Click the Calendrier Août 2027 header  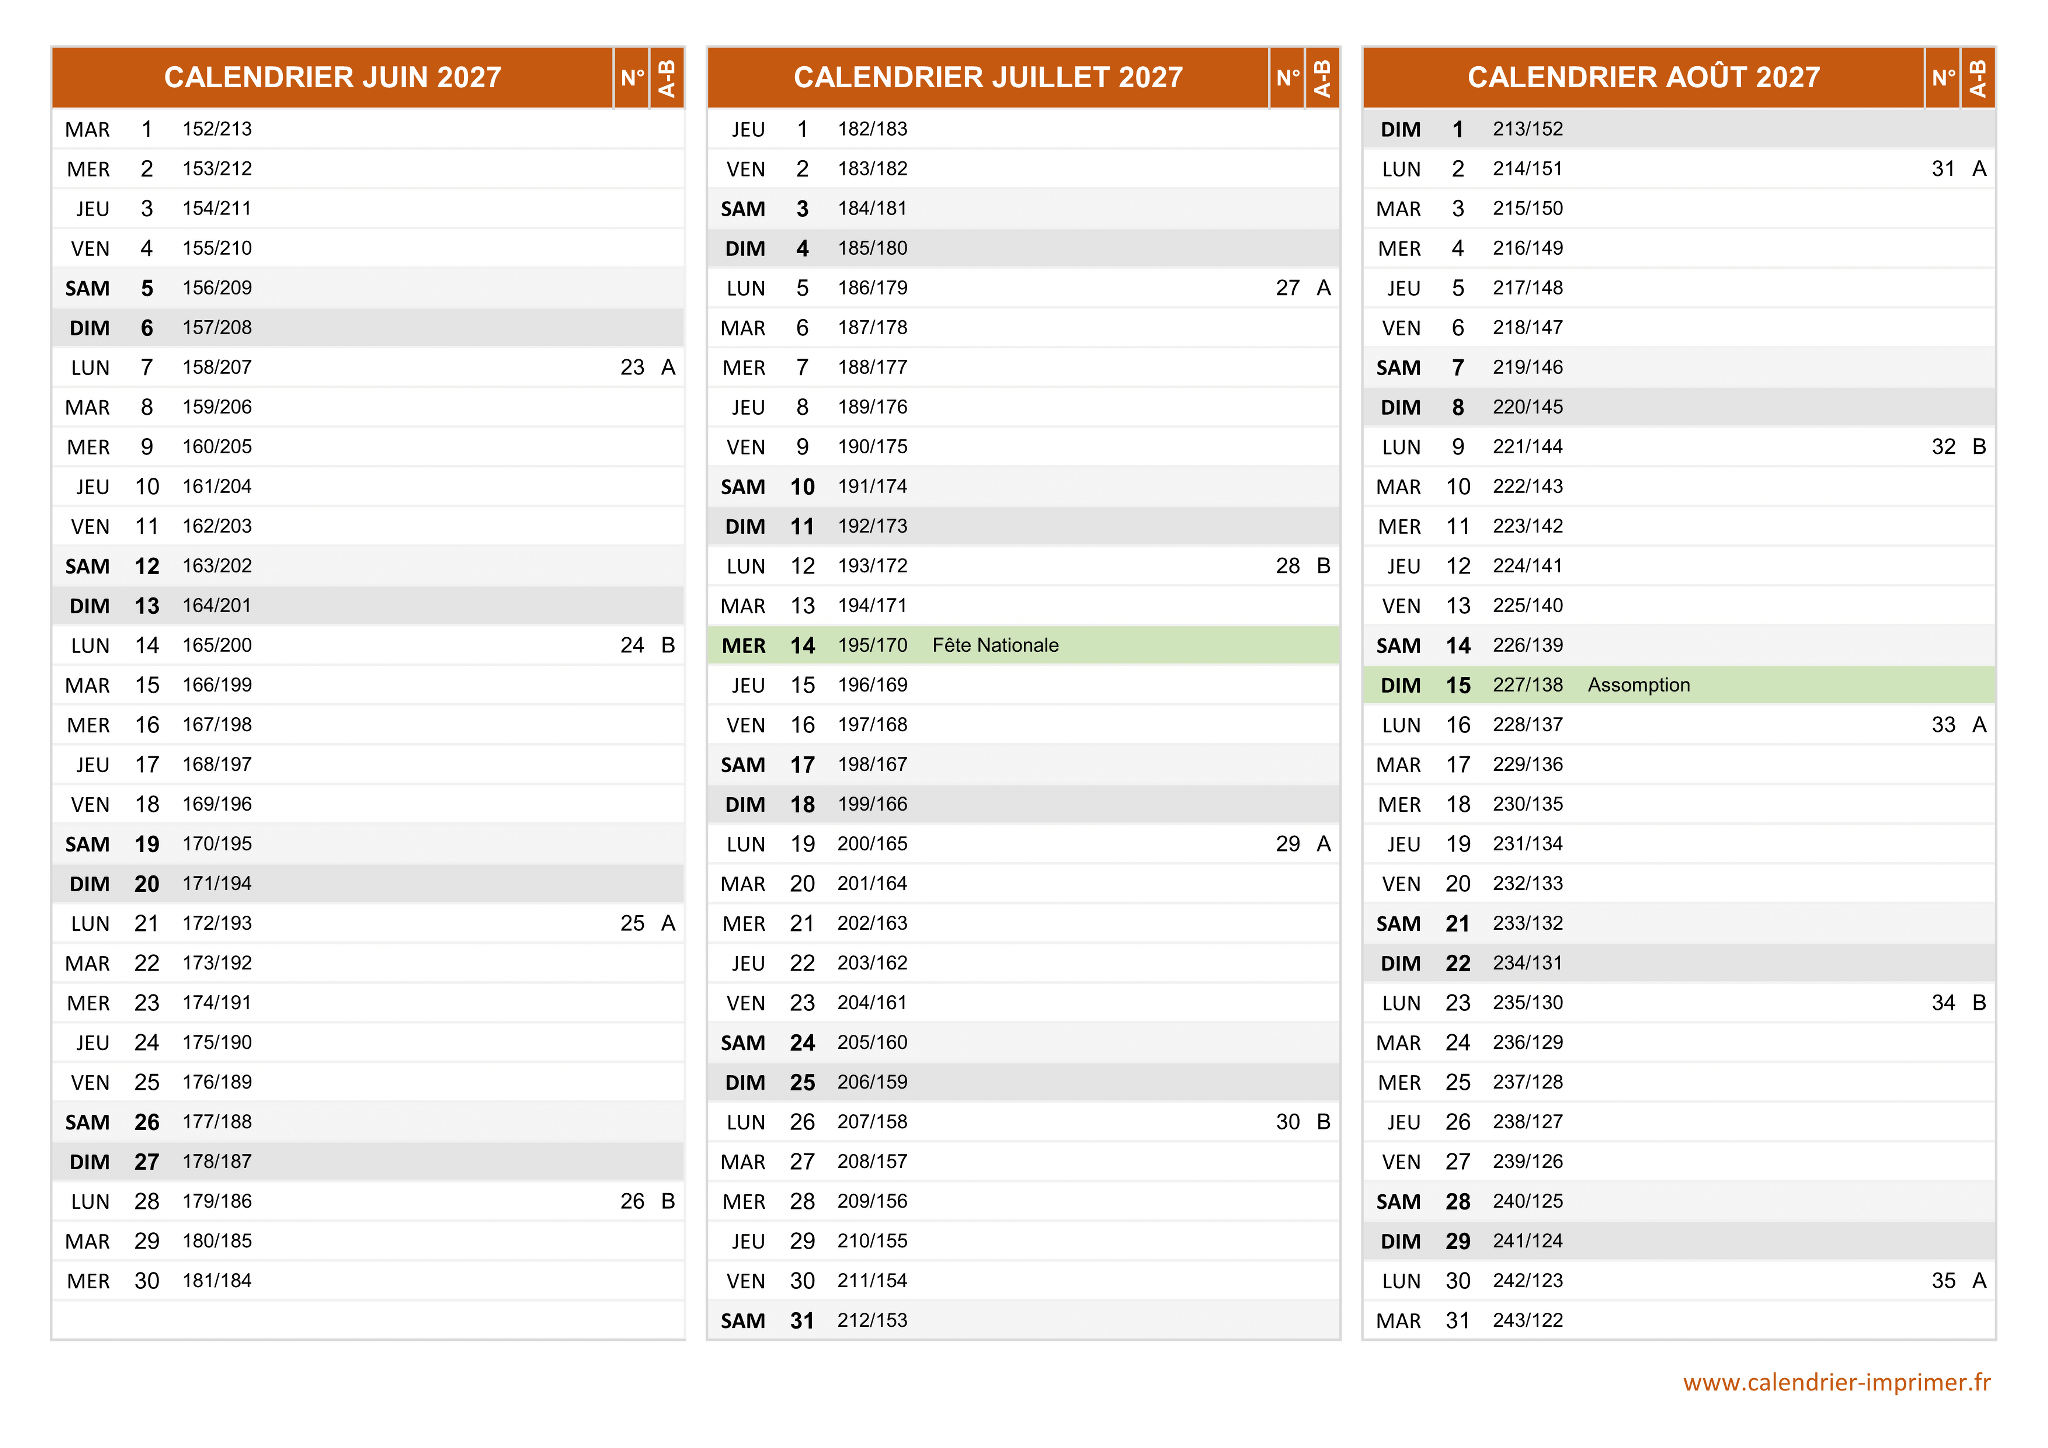coord(1643,77)
